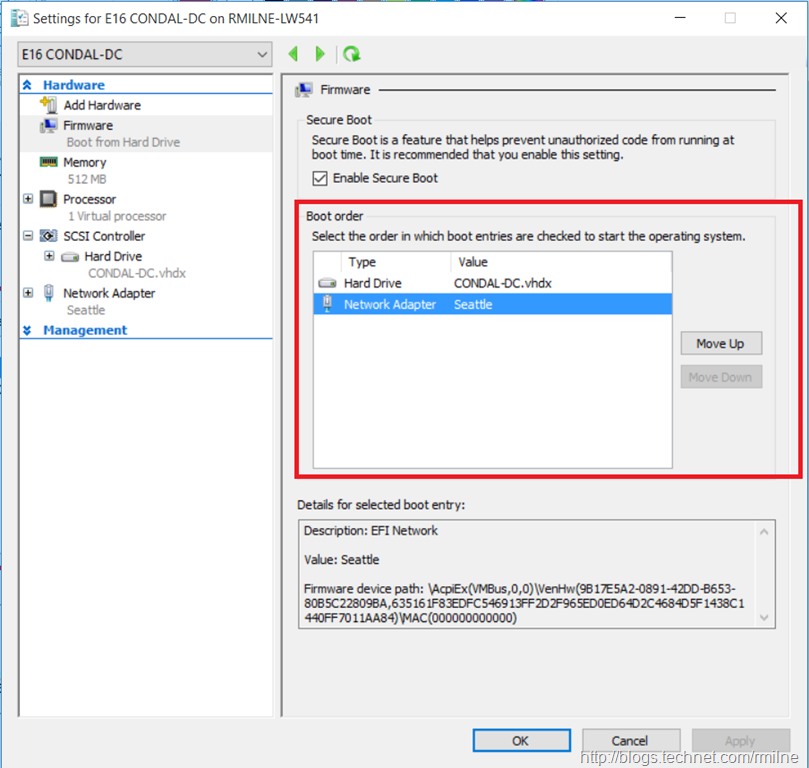Screen dimensions: 809x768
Task: Click the Cancel button
Action: pos(630,741)
